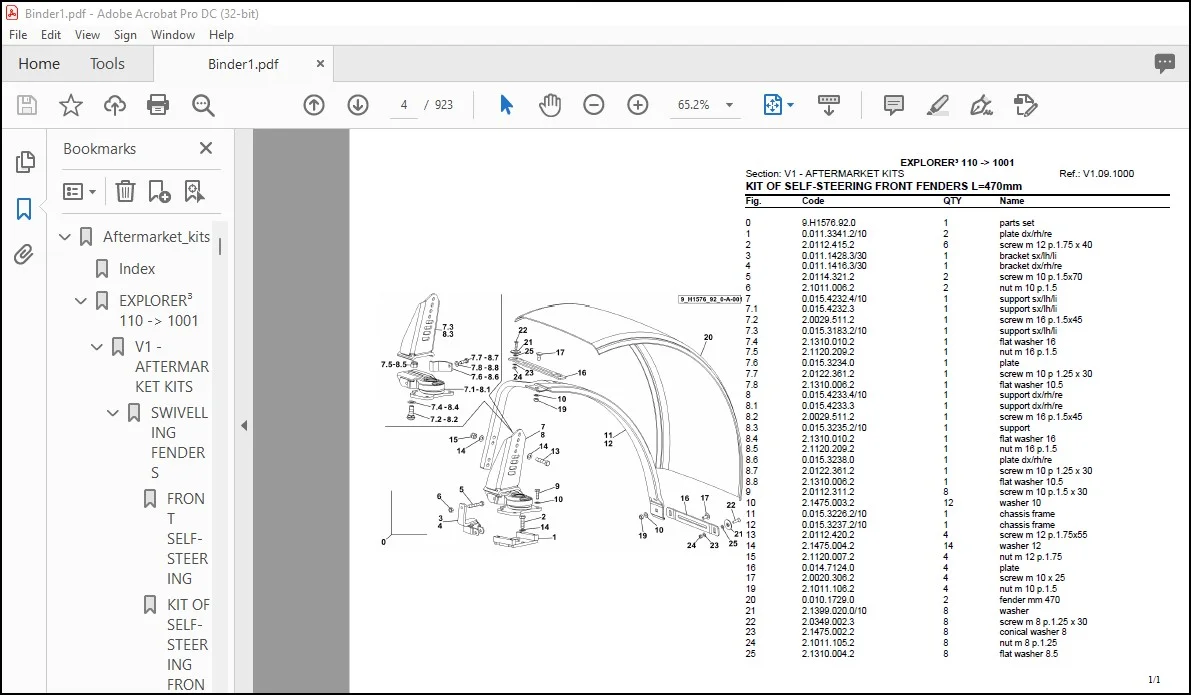Open KIT OF SELF-STEERING bookmark

click(188, 644)
